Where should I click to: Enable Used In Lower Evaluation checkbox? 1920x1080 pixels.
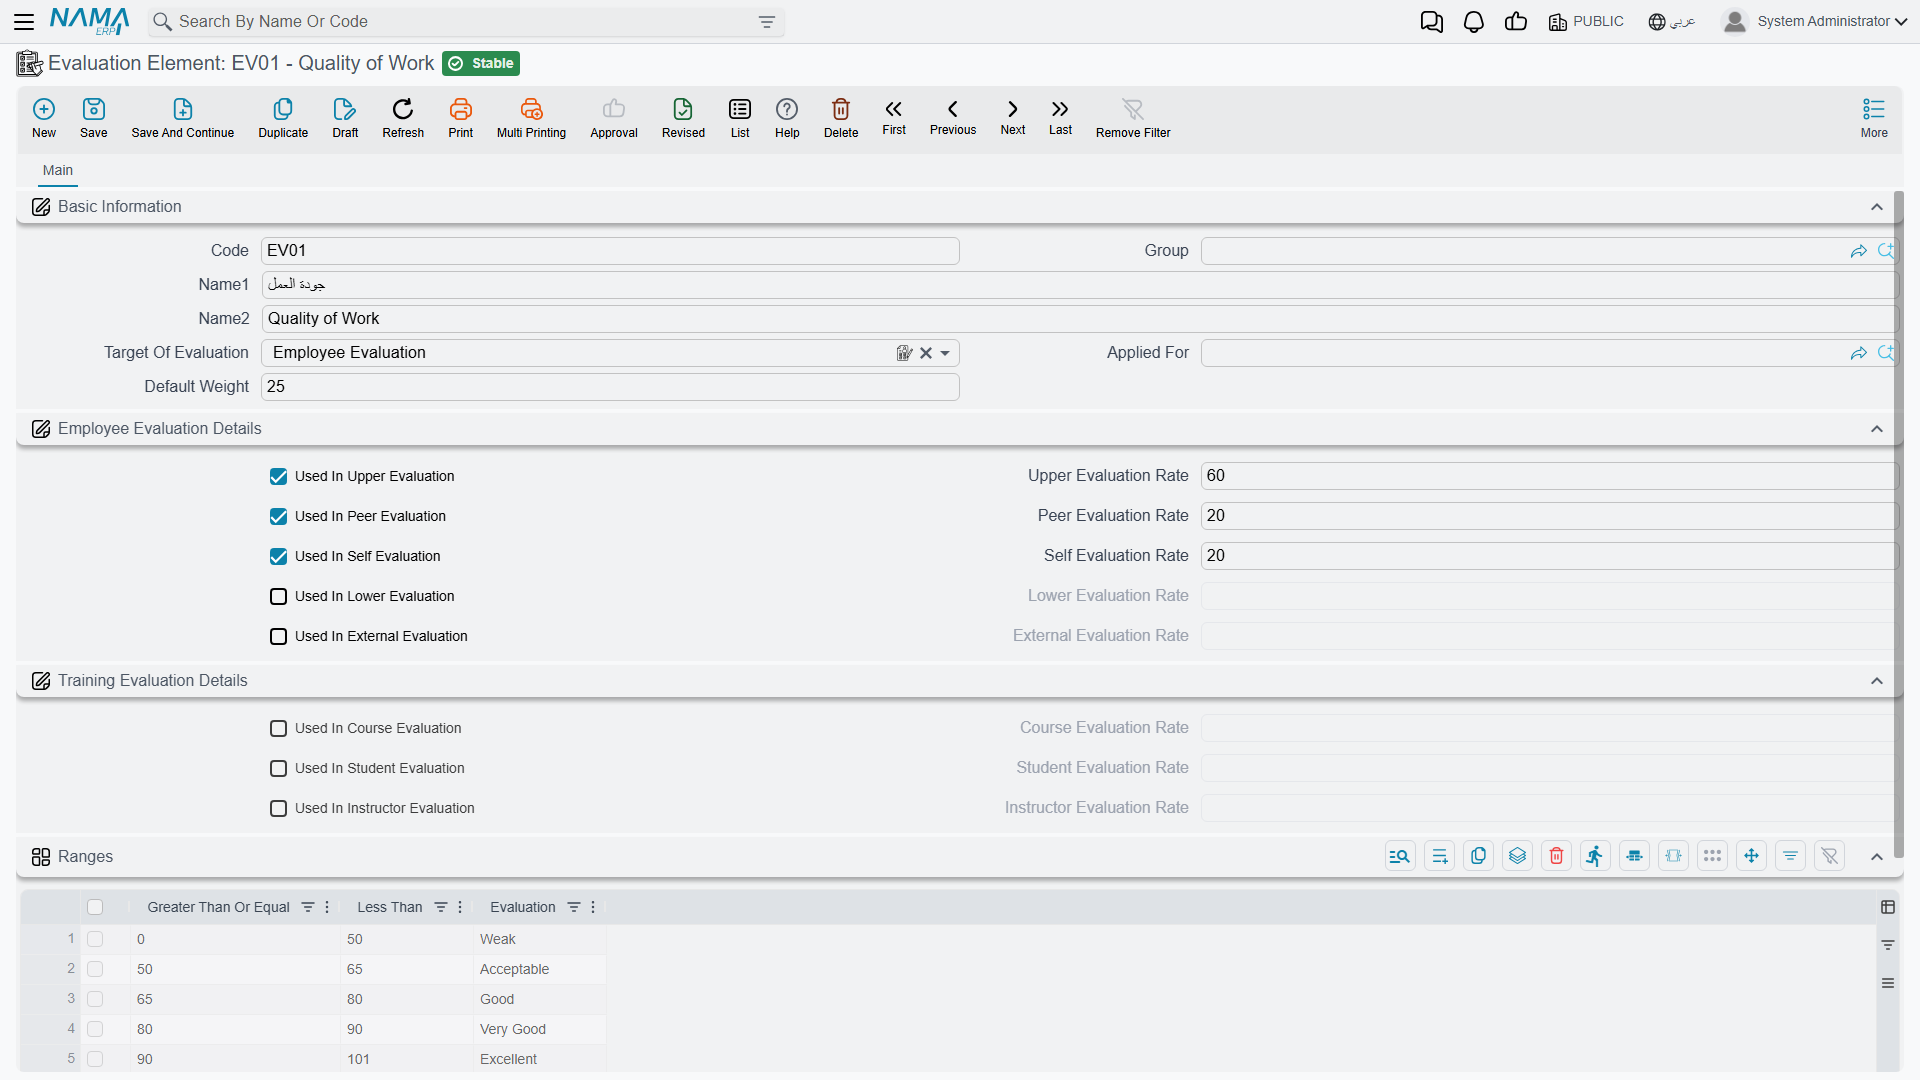[279, 597]
